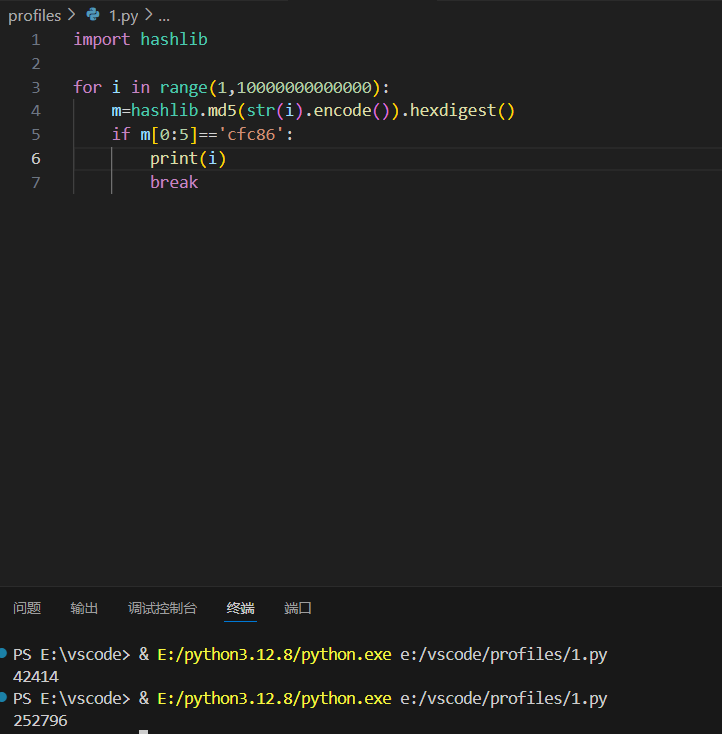Select line number 7 with break statement
Screen dimensions: 722x734
click(x=36, y=182)
